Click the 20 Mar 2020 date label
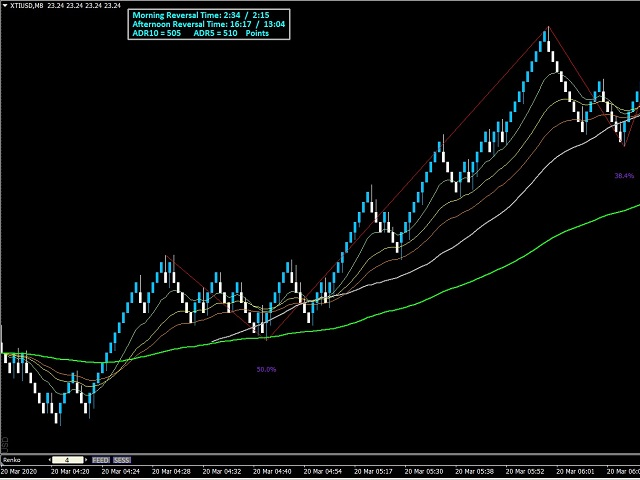 [x=19, y=471]
